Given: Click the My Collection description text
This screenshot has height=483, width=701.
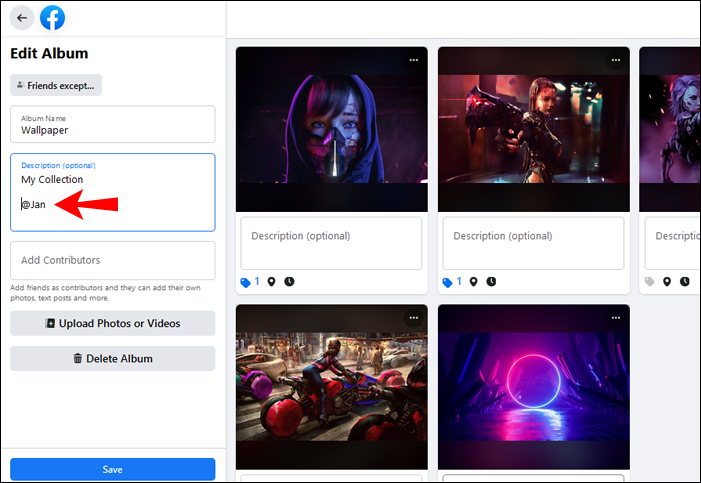Looking at the screenshot, I should pos(52,179).
